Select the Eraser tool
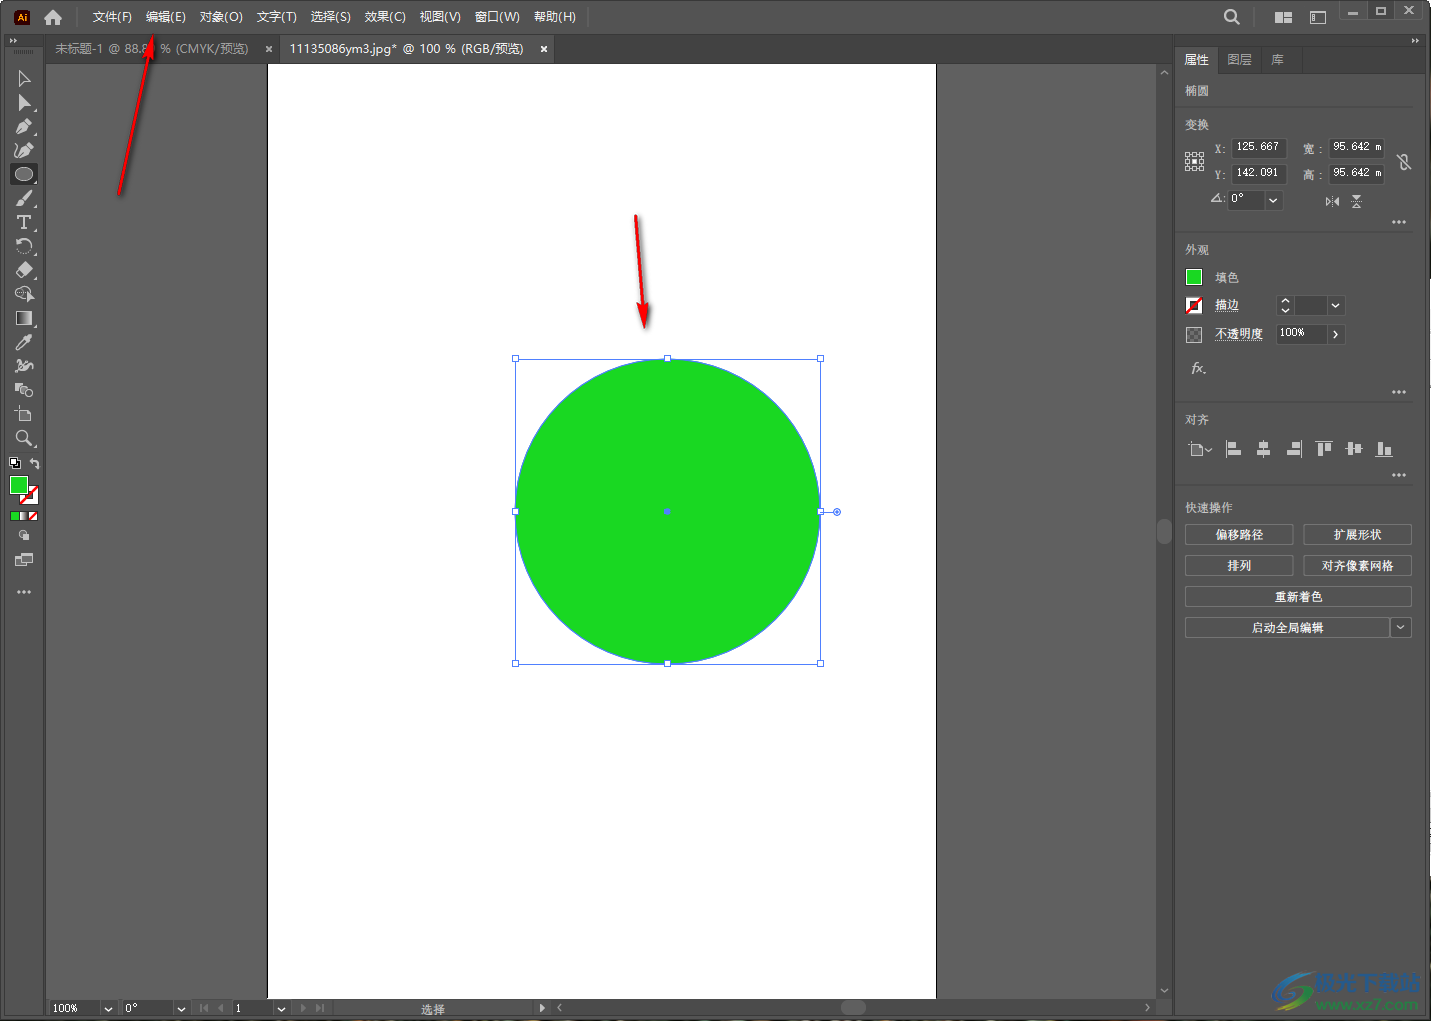The height and width of the screenshot is (1021, 1431). point(24,270)
